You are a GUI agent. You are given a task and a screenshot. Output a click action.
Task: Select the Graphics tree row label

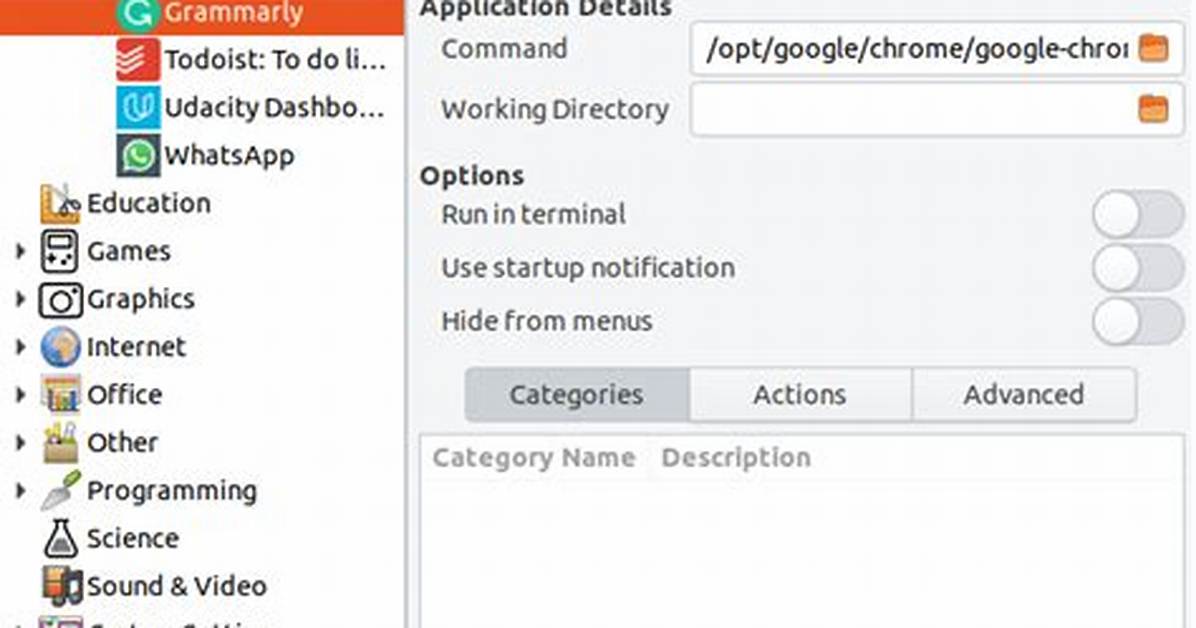pos(141,300)
